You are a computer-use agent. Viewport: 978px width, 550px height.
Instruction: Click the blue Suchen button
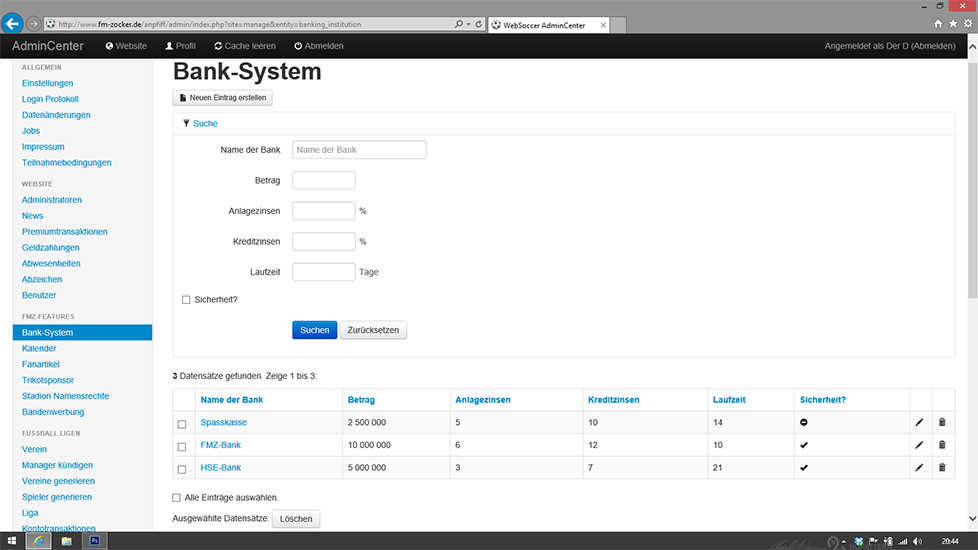[314, 330]
